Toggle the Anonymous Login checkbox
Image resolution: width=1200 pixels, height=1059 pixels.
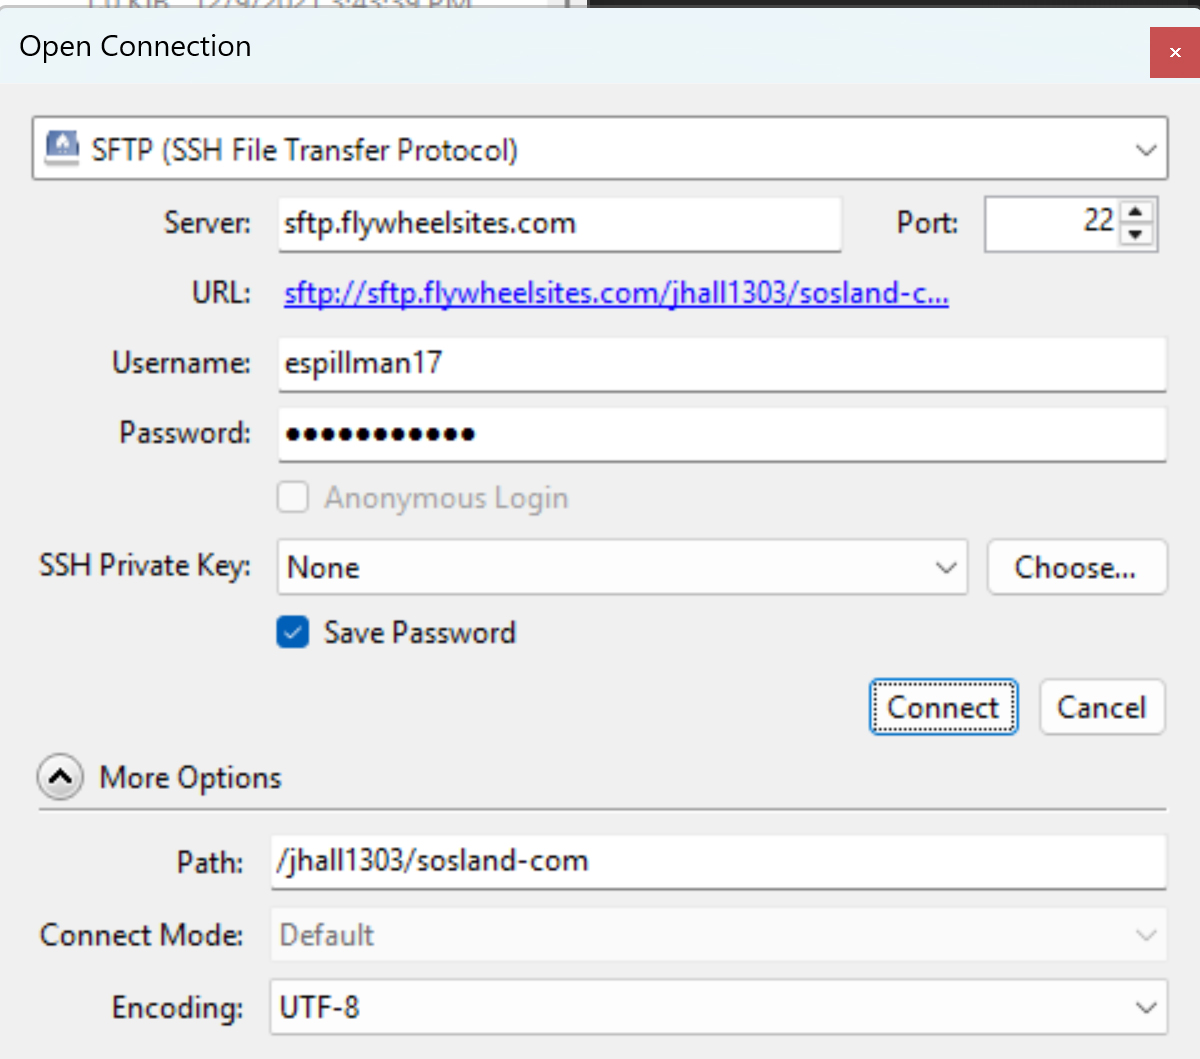coord(293,497)
